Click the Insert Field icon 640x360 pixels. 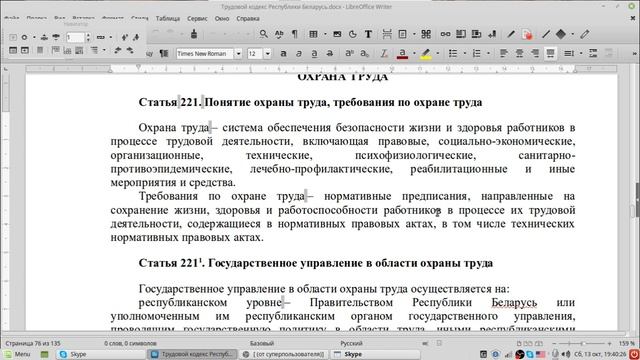click(x=402, y=34)
